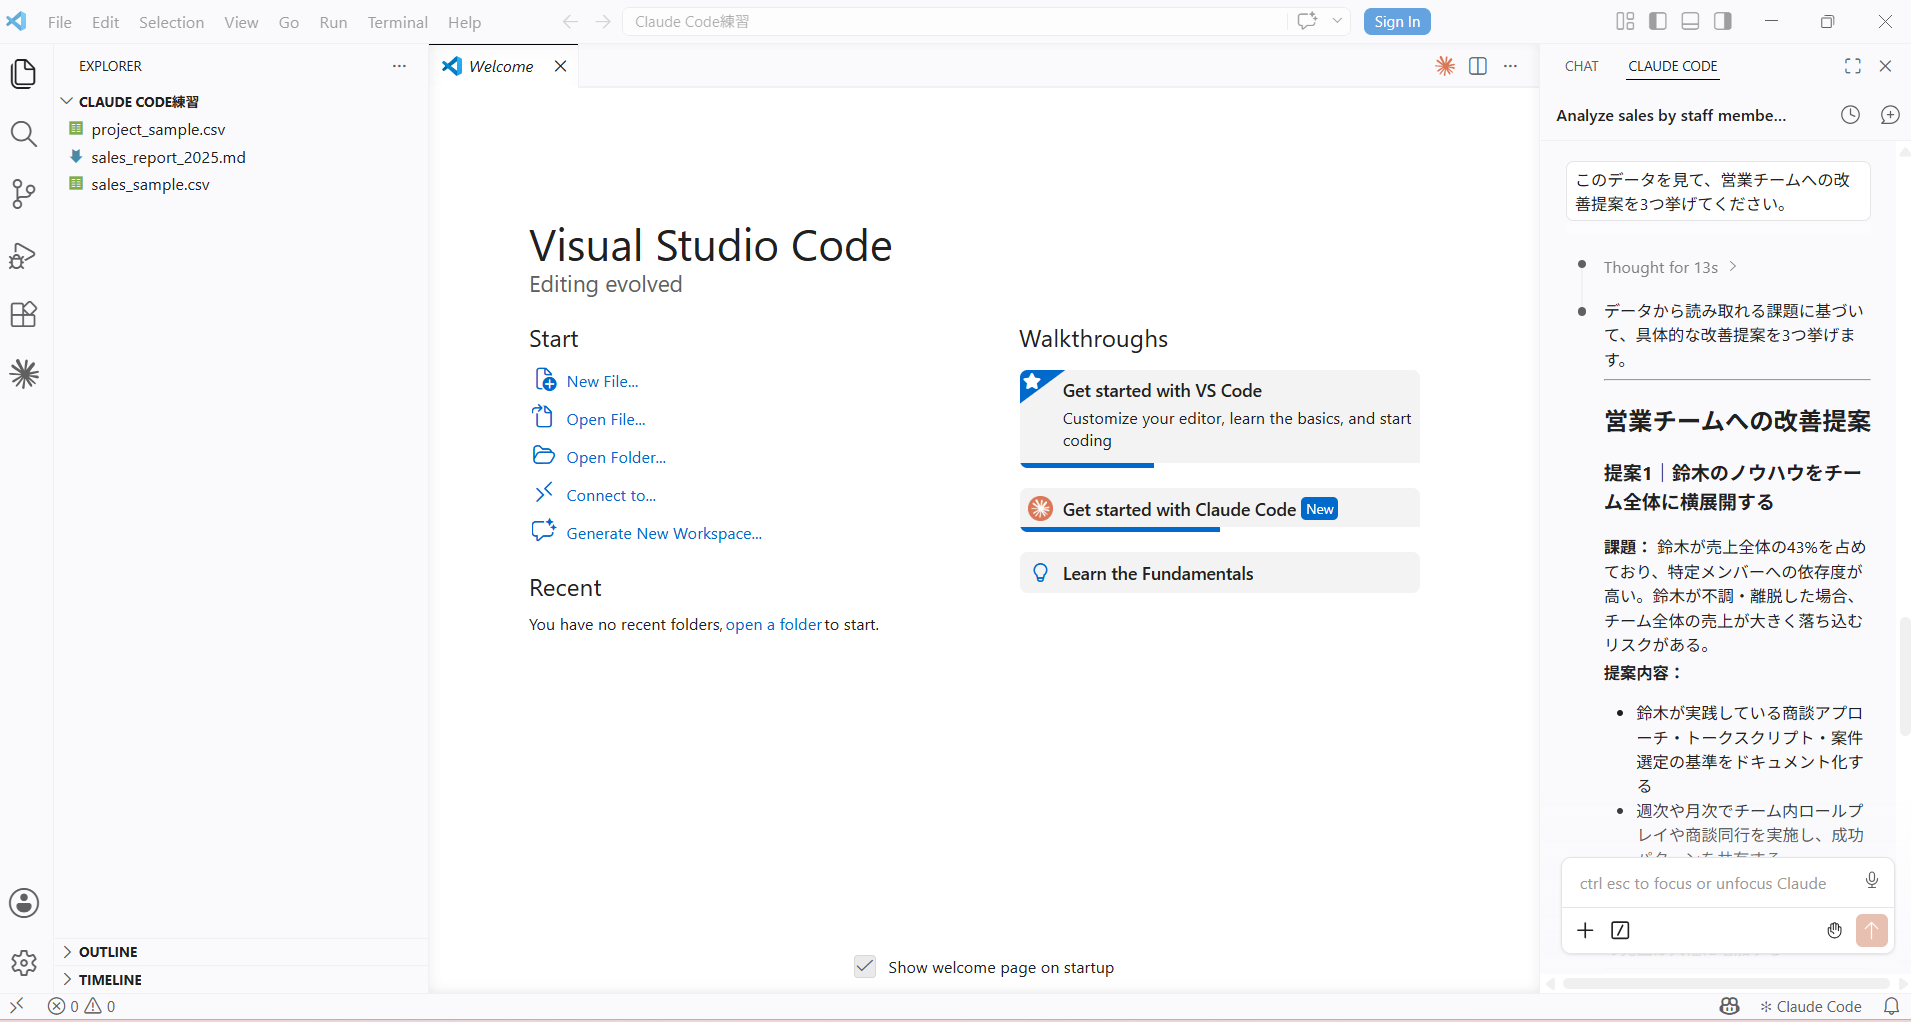Open the Search view in activity bar

[24, 134]
